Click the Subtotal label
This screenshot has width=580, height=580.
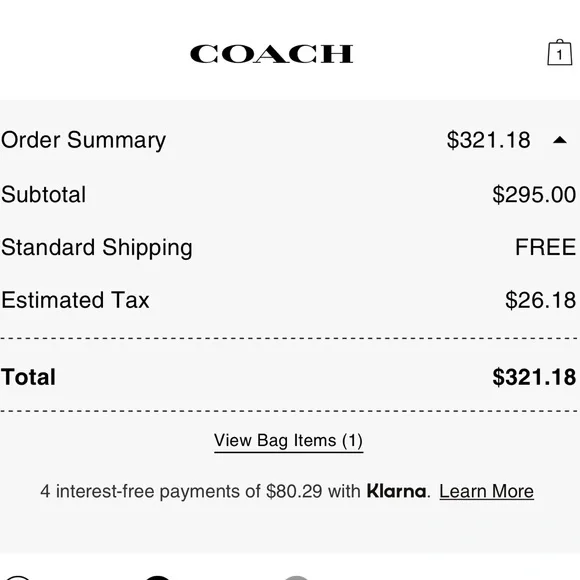tap(43, 194)
